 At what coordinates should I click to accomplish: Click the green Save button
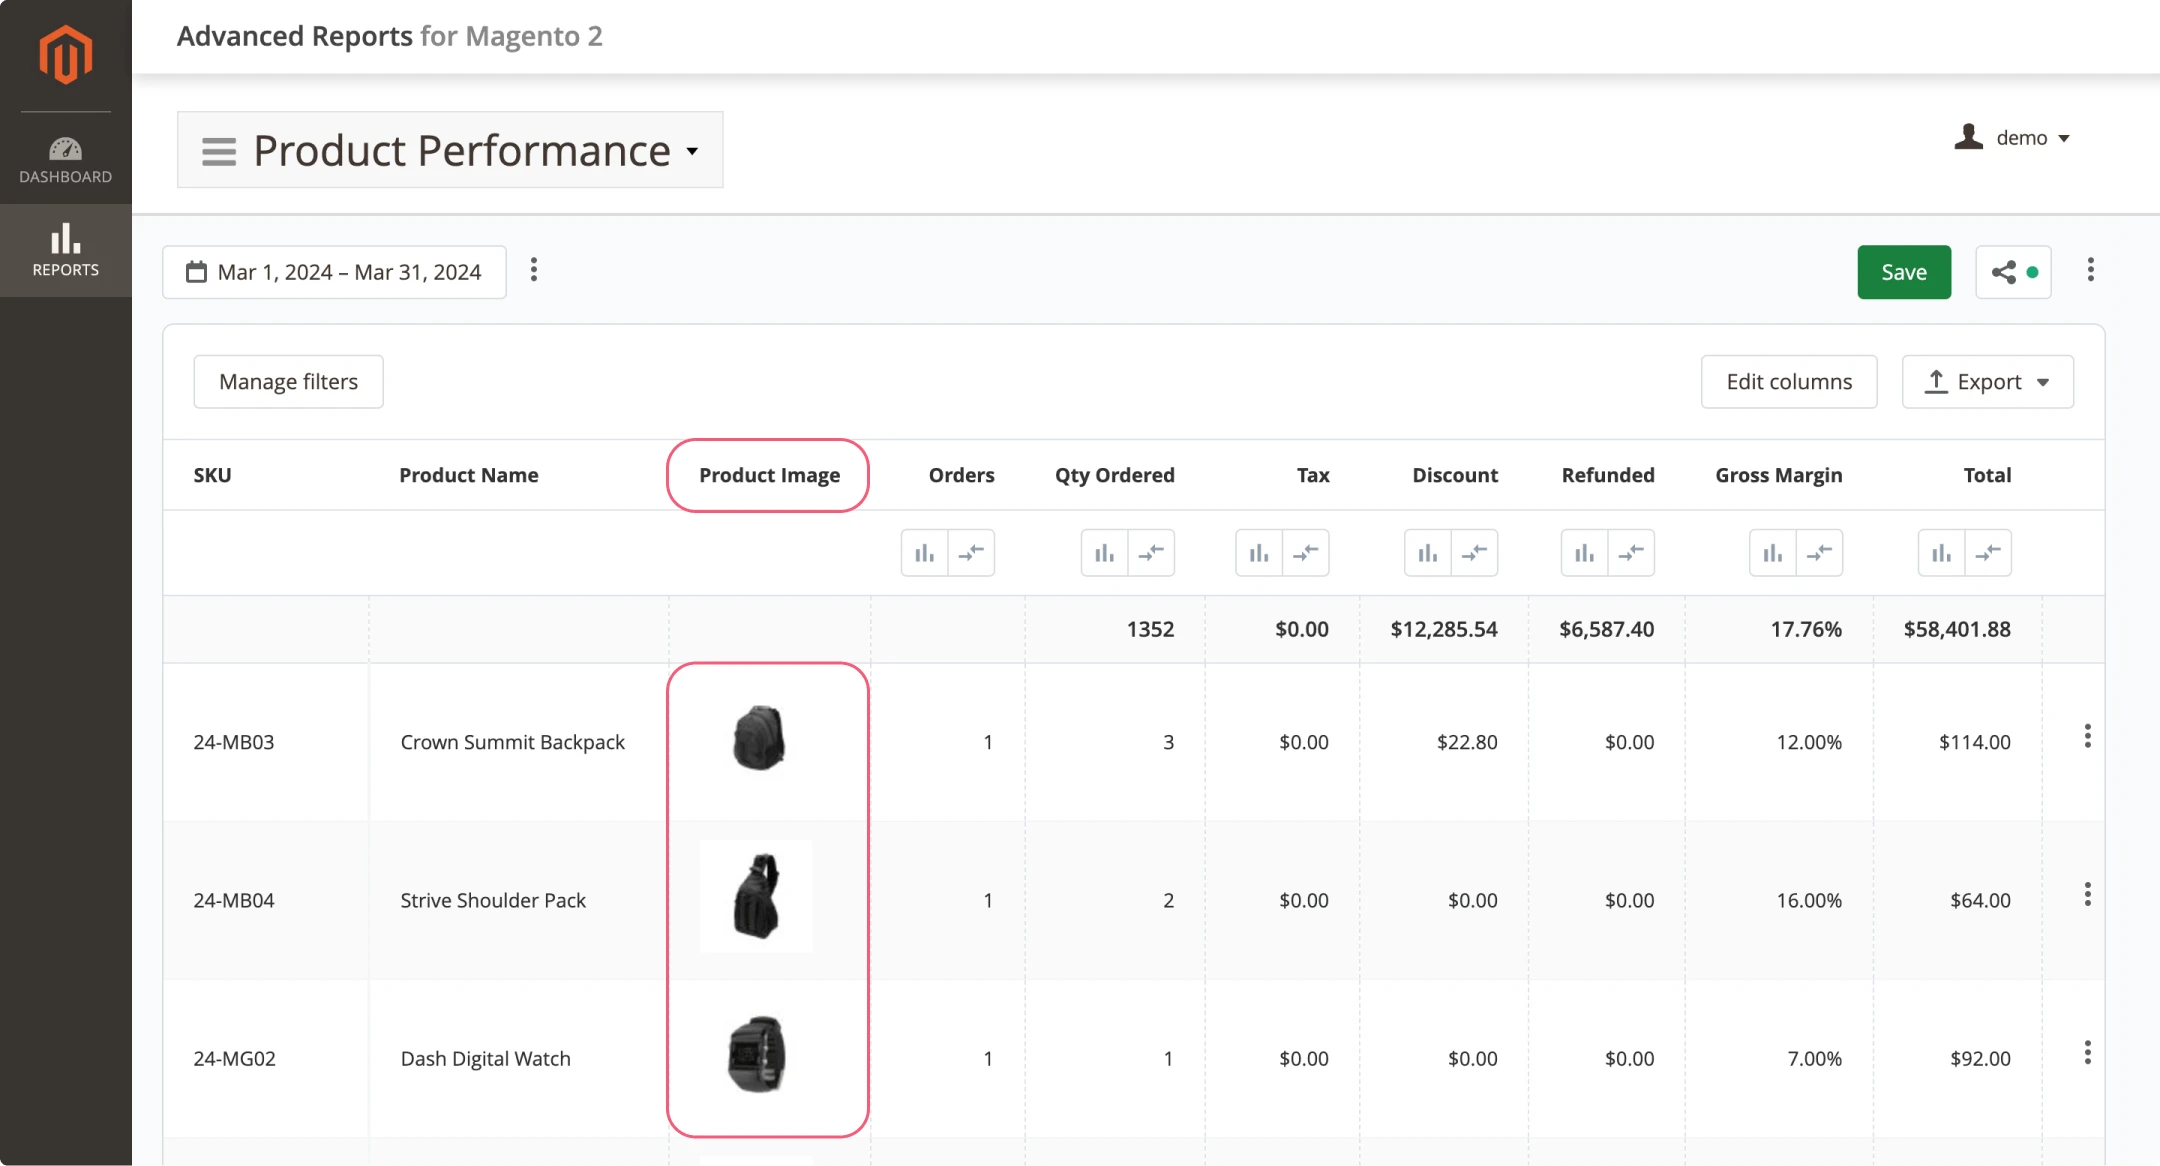(1903, 272)
